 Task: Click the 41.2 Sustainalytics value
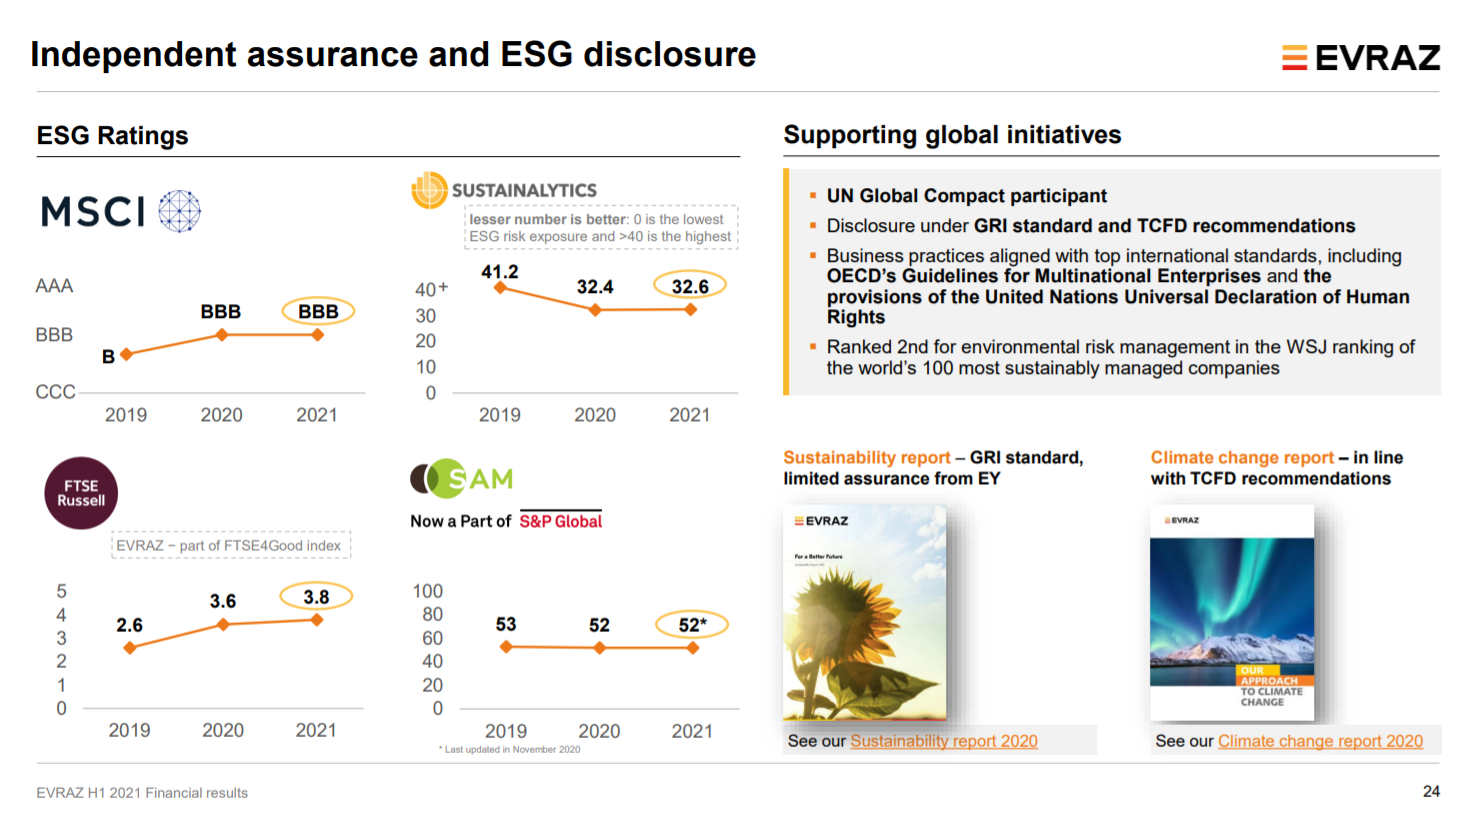click(x=500, y=272)
